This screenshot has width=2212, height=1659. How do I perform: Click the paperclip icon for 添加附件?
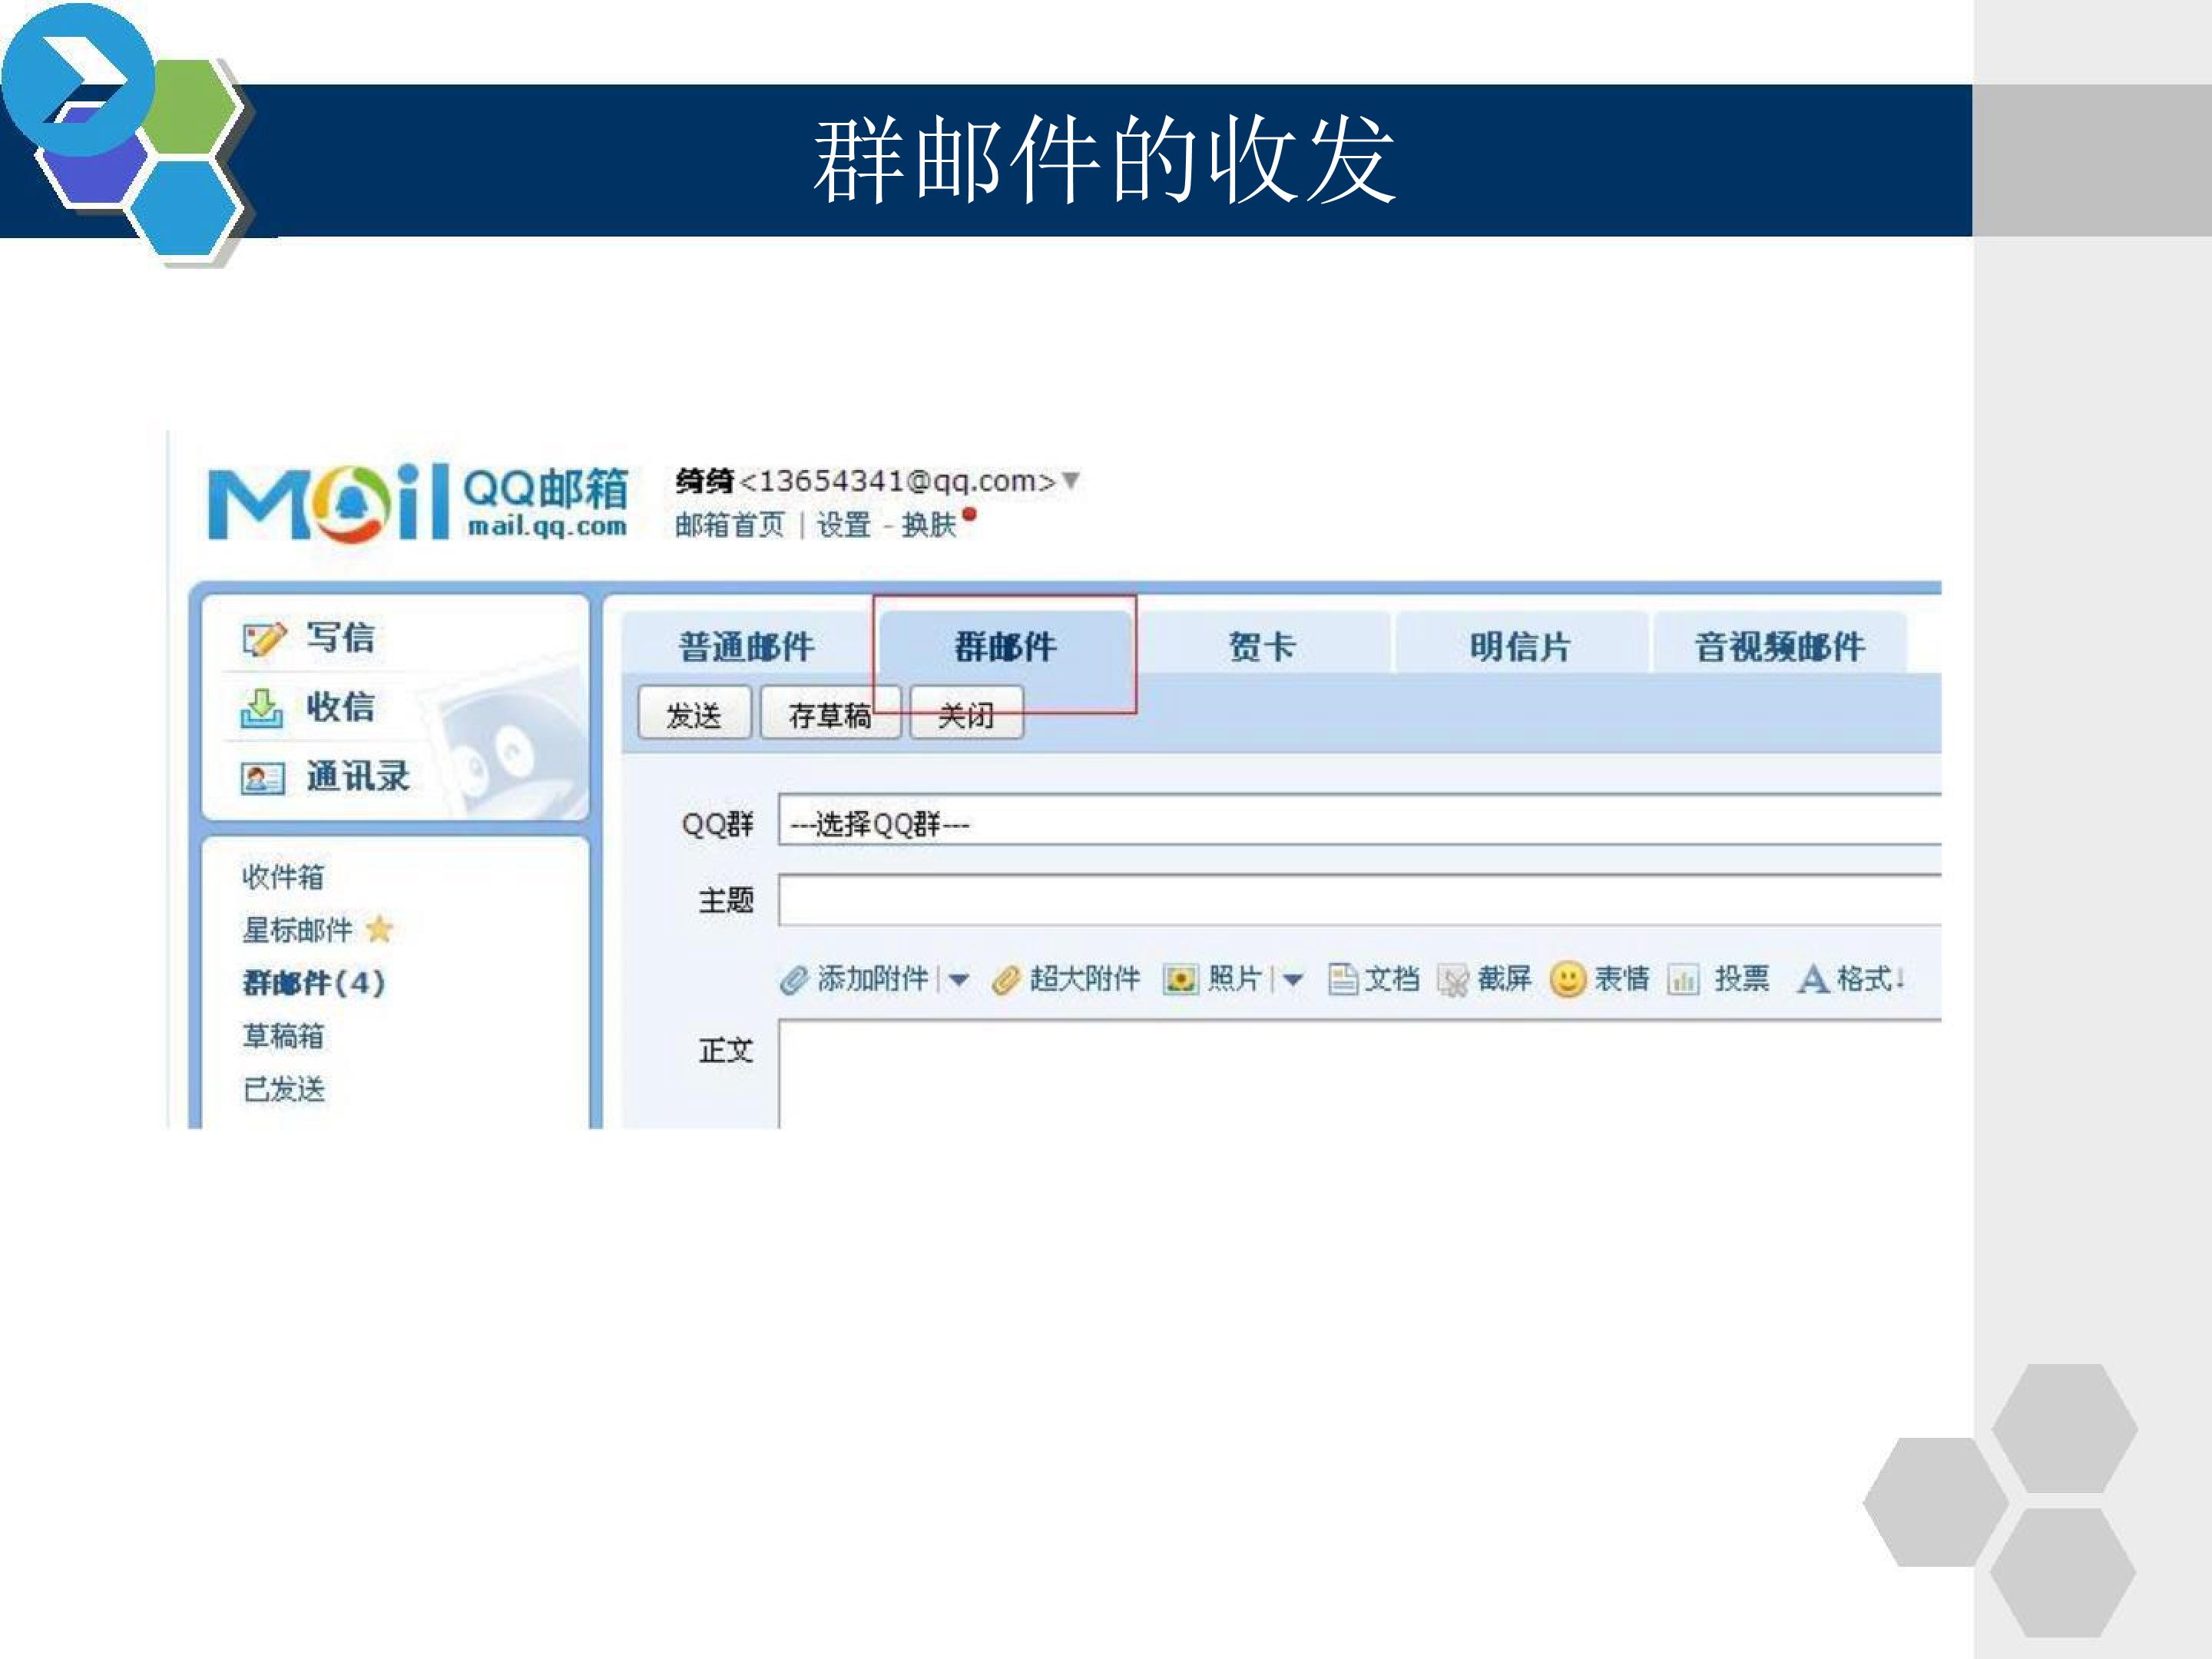pos(794,980)
